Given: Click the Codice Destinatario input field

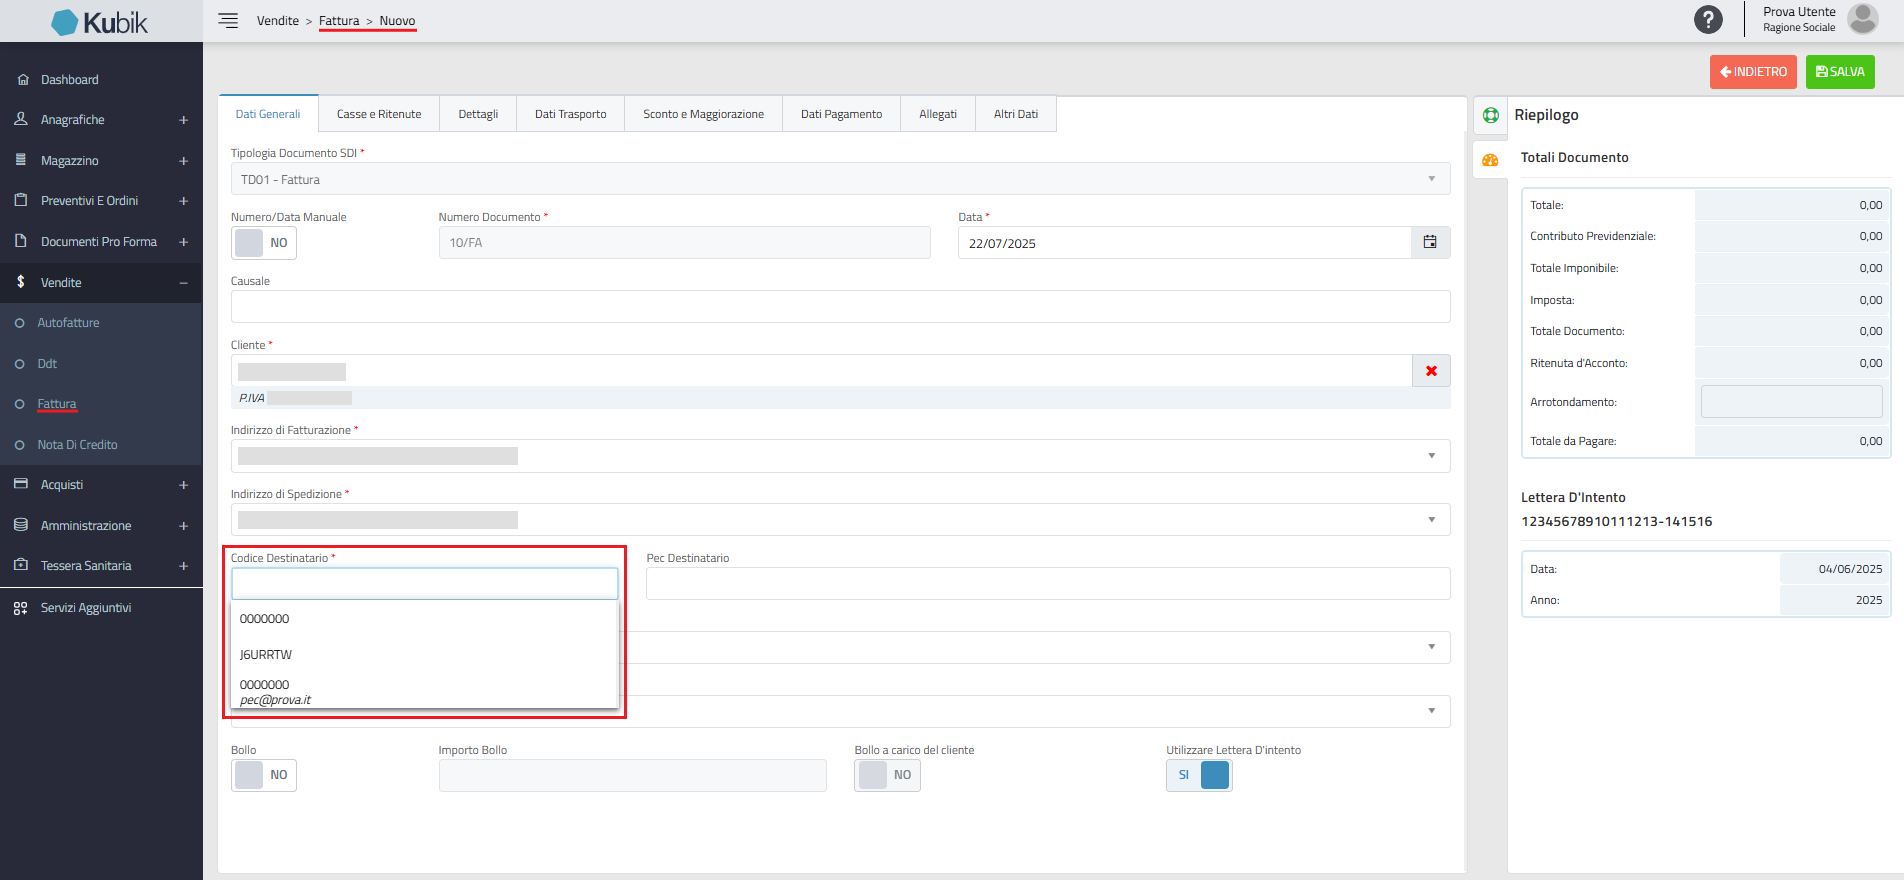Looking at the screenshot, I should pyautogui.click(x=425, y=584).
